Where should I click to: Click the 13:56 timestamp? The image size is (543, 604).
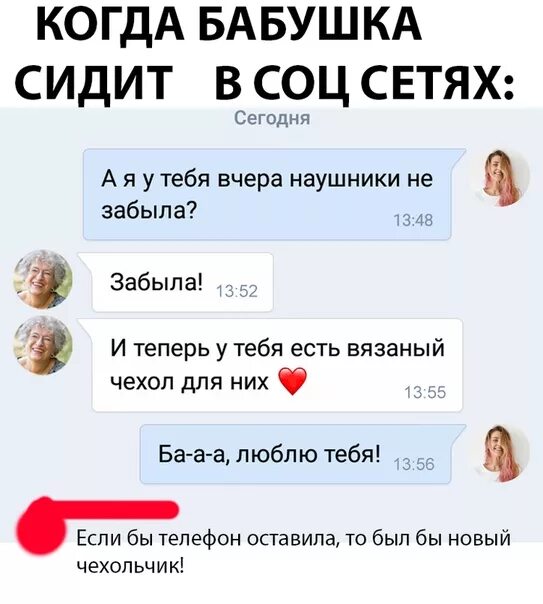(414, 465)
